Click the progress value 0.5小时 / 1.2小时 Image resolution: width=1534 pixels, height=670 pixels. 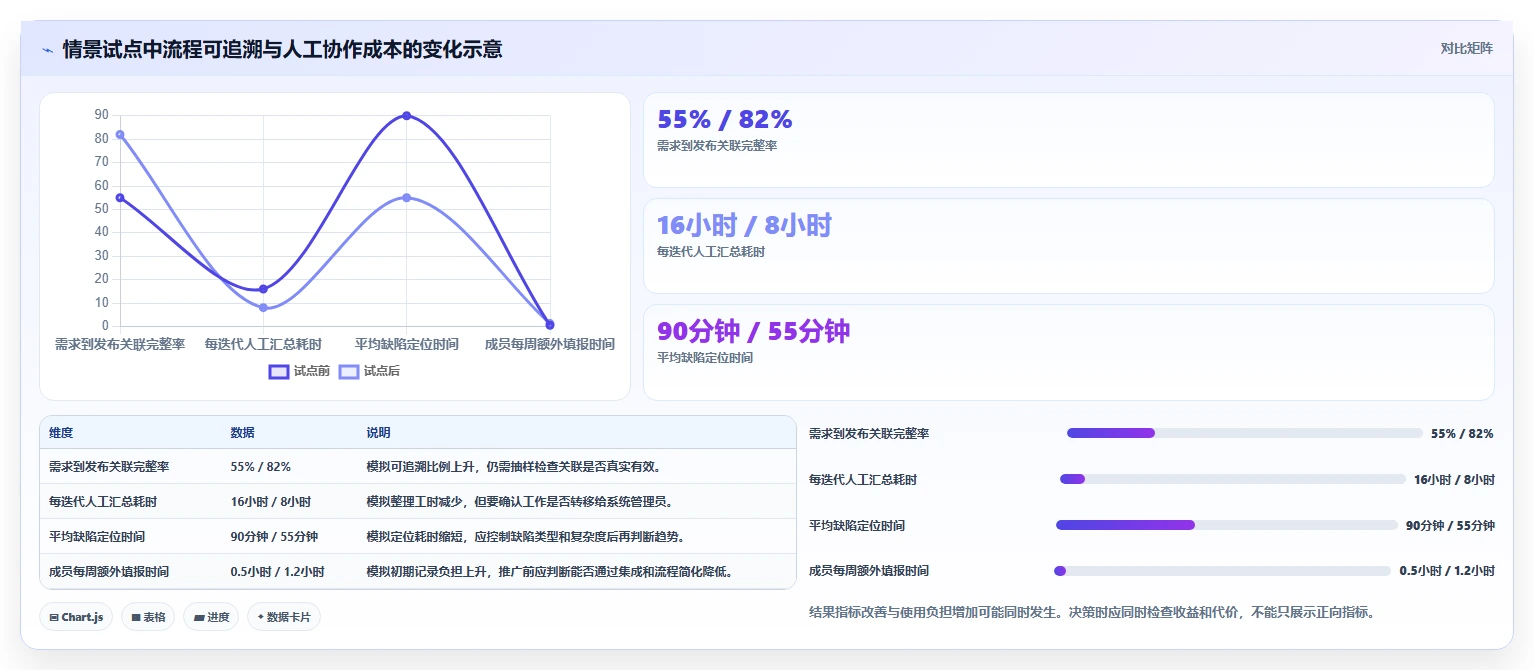pos(1447,571)
